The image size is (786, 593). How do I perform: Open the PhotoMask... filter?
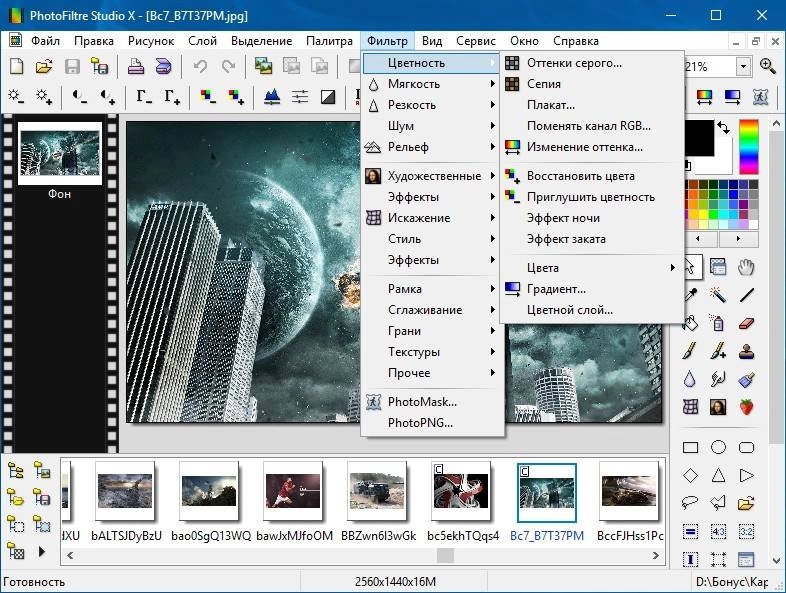pos(432,402)
